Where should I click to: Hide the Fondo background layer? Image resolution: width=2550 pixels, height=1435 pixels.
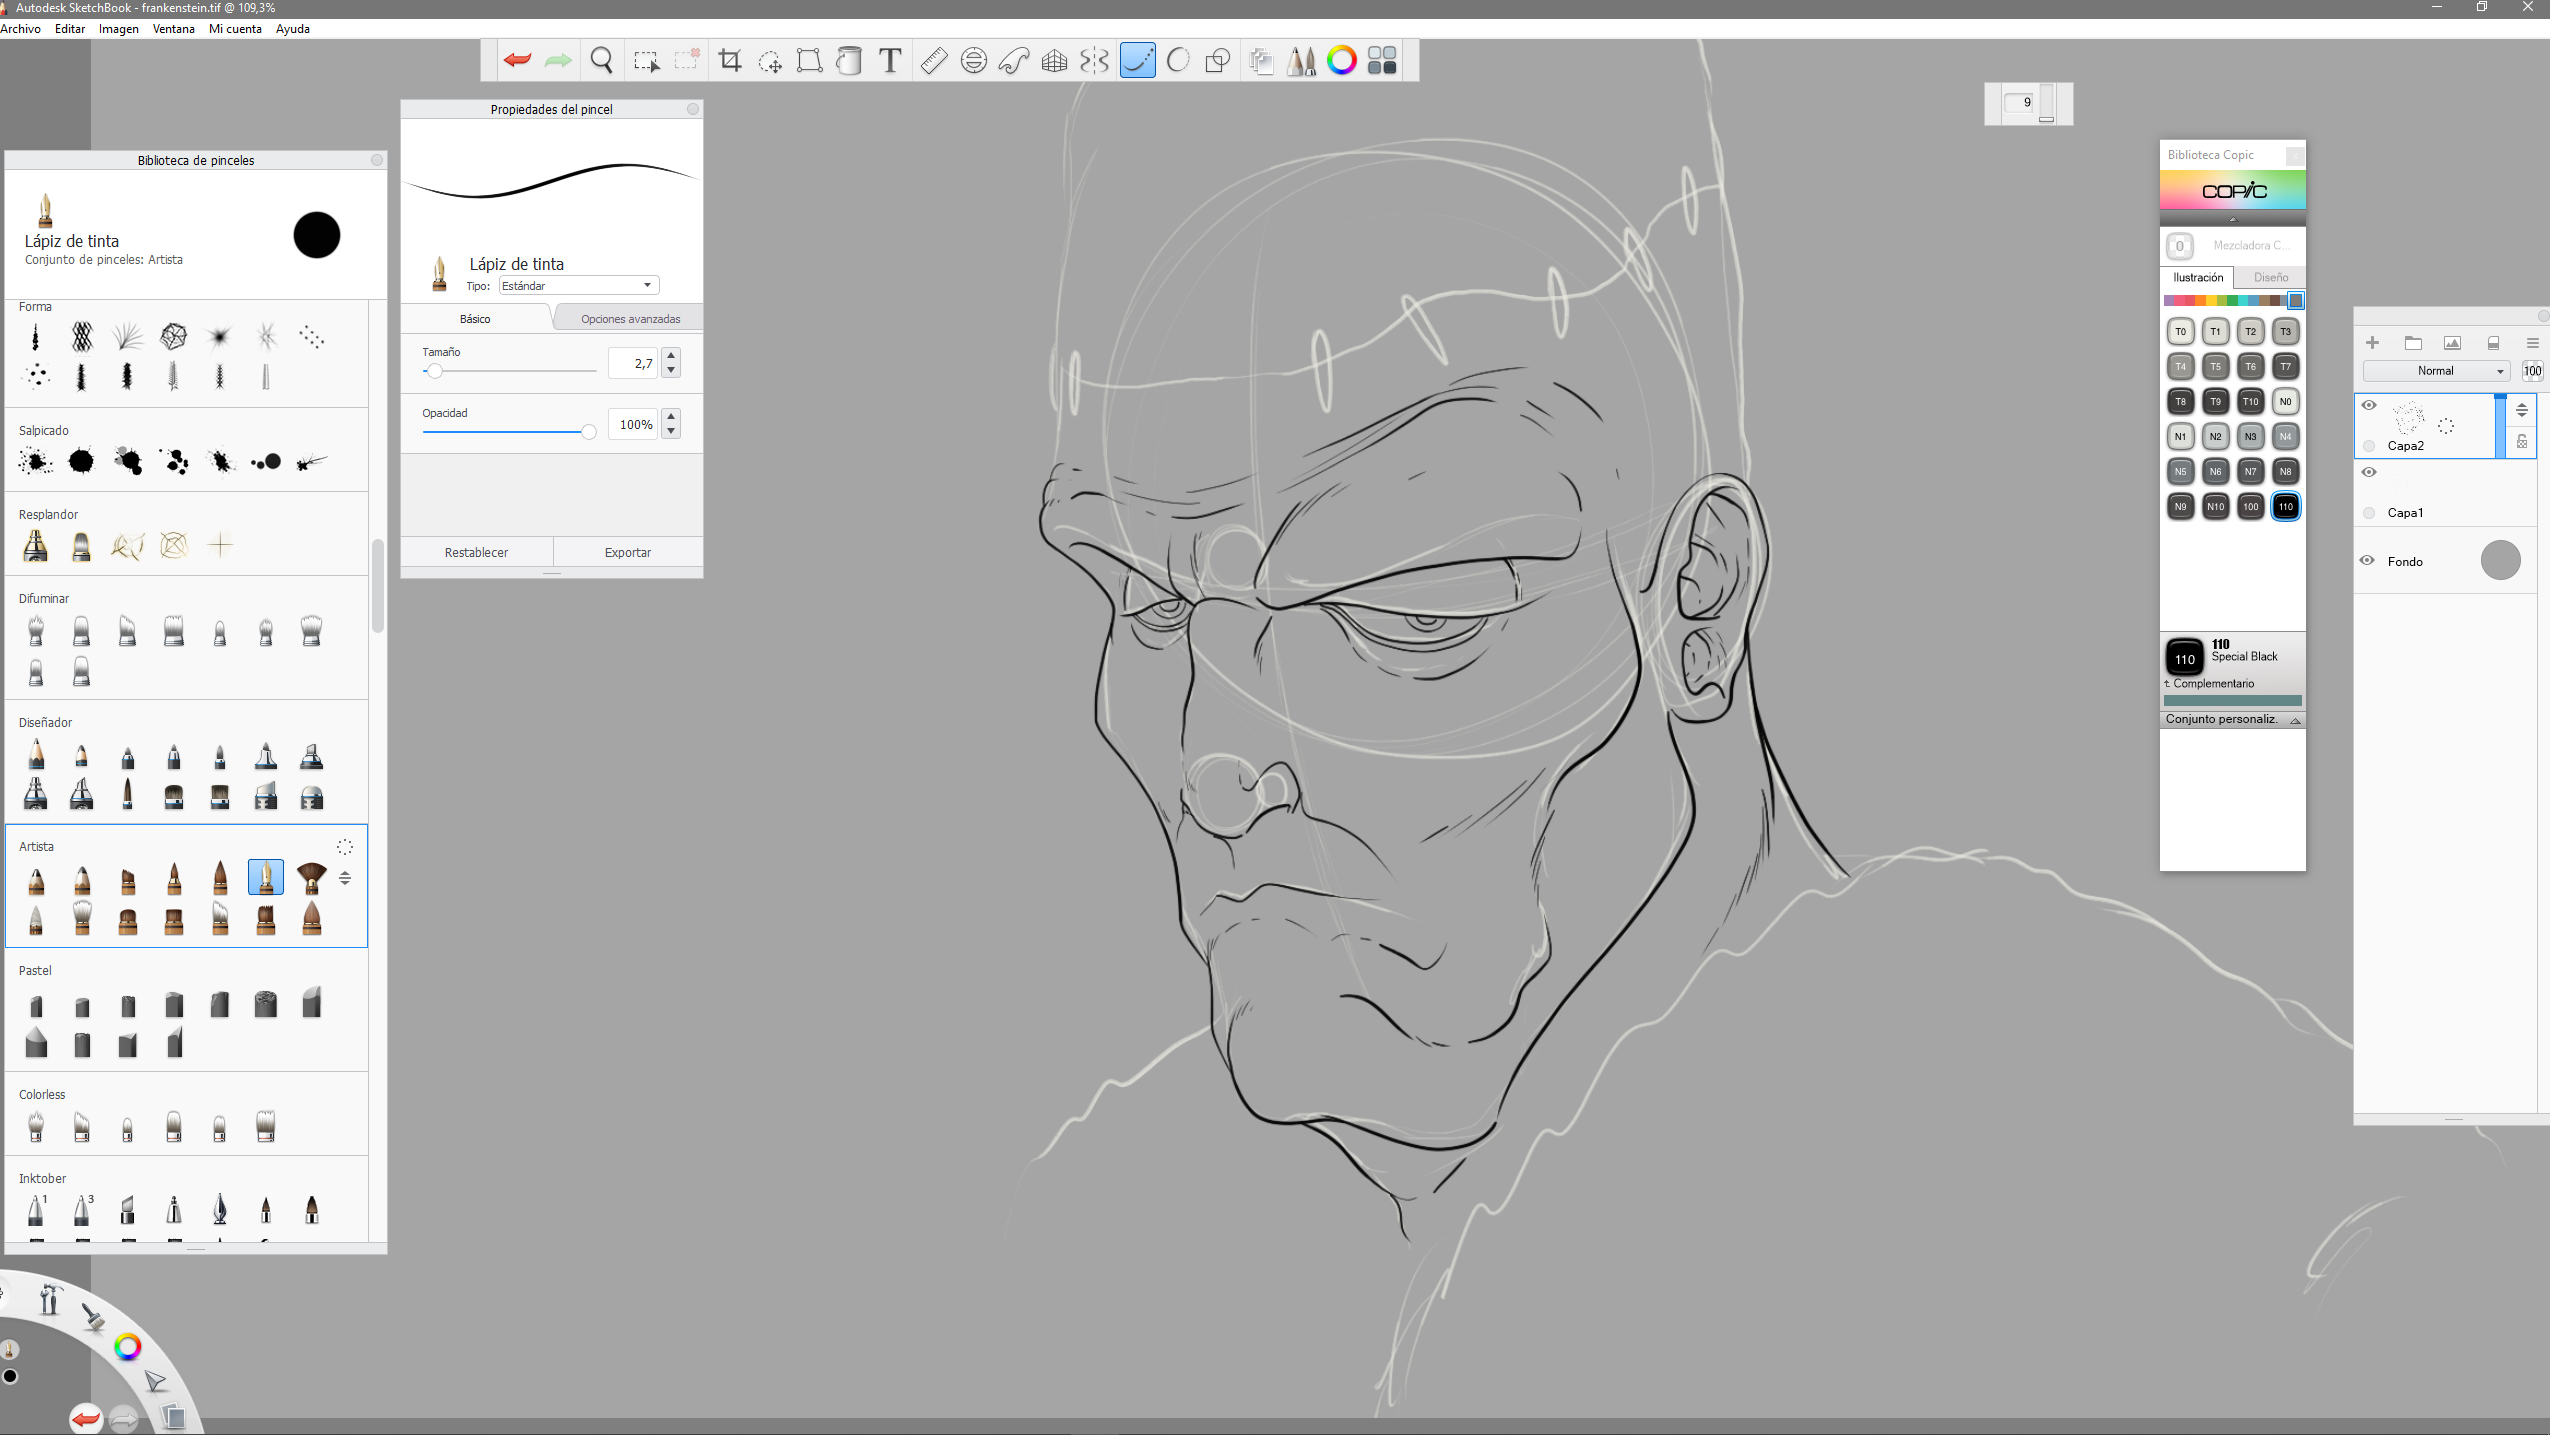tap(2367, 560)
